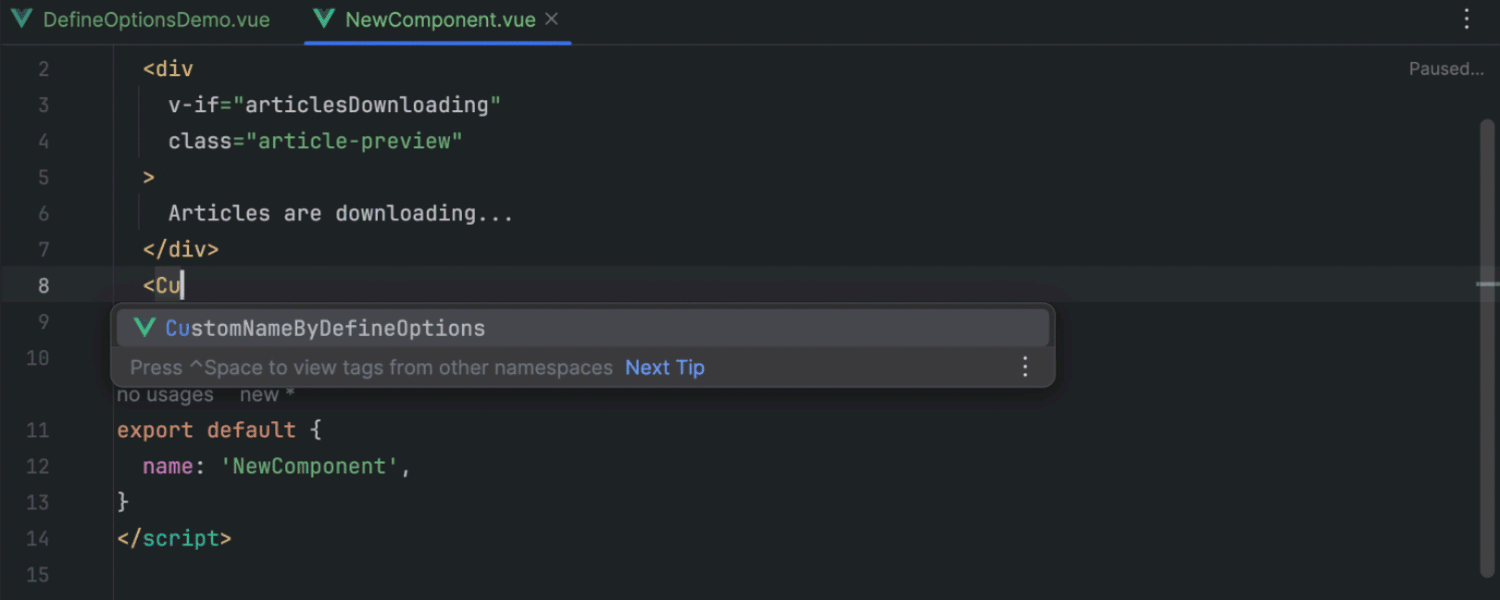This screenshot has width=1500, height=600.
Task: Click the stripe marker beside the scrollbar
Action: tap(1486, 285)
